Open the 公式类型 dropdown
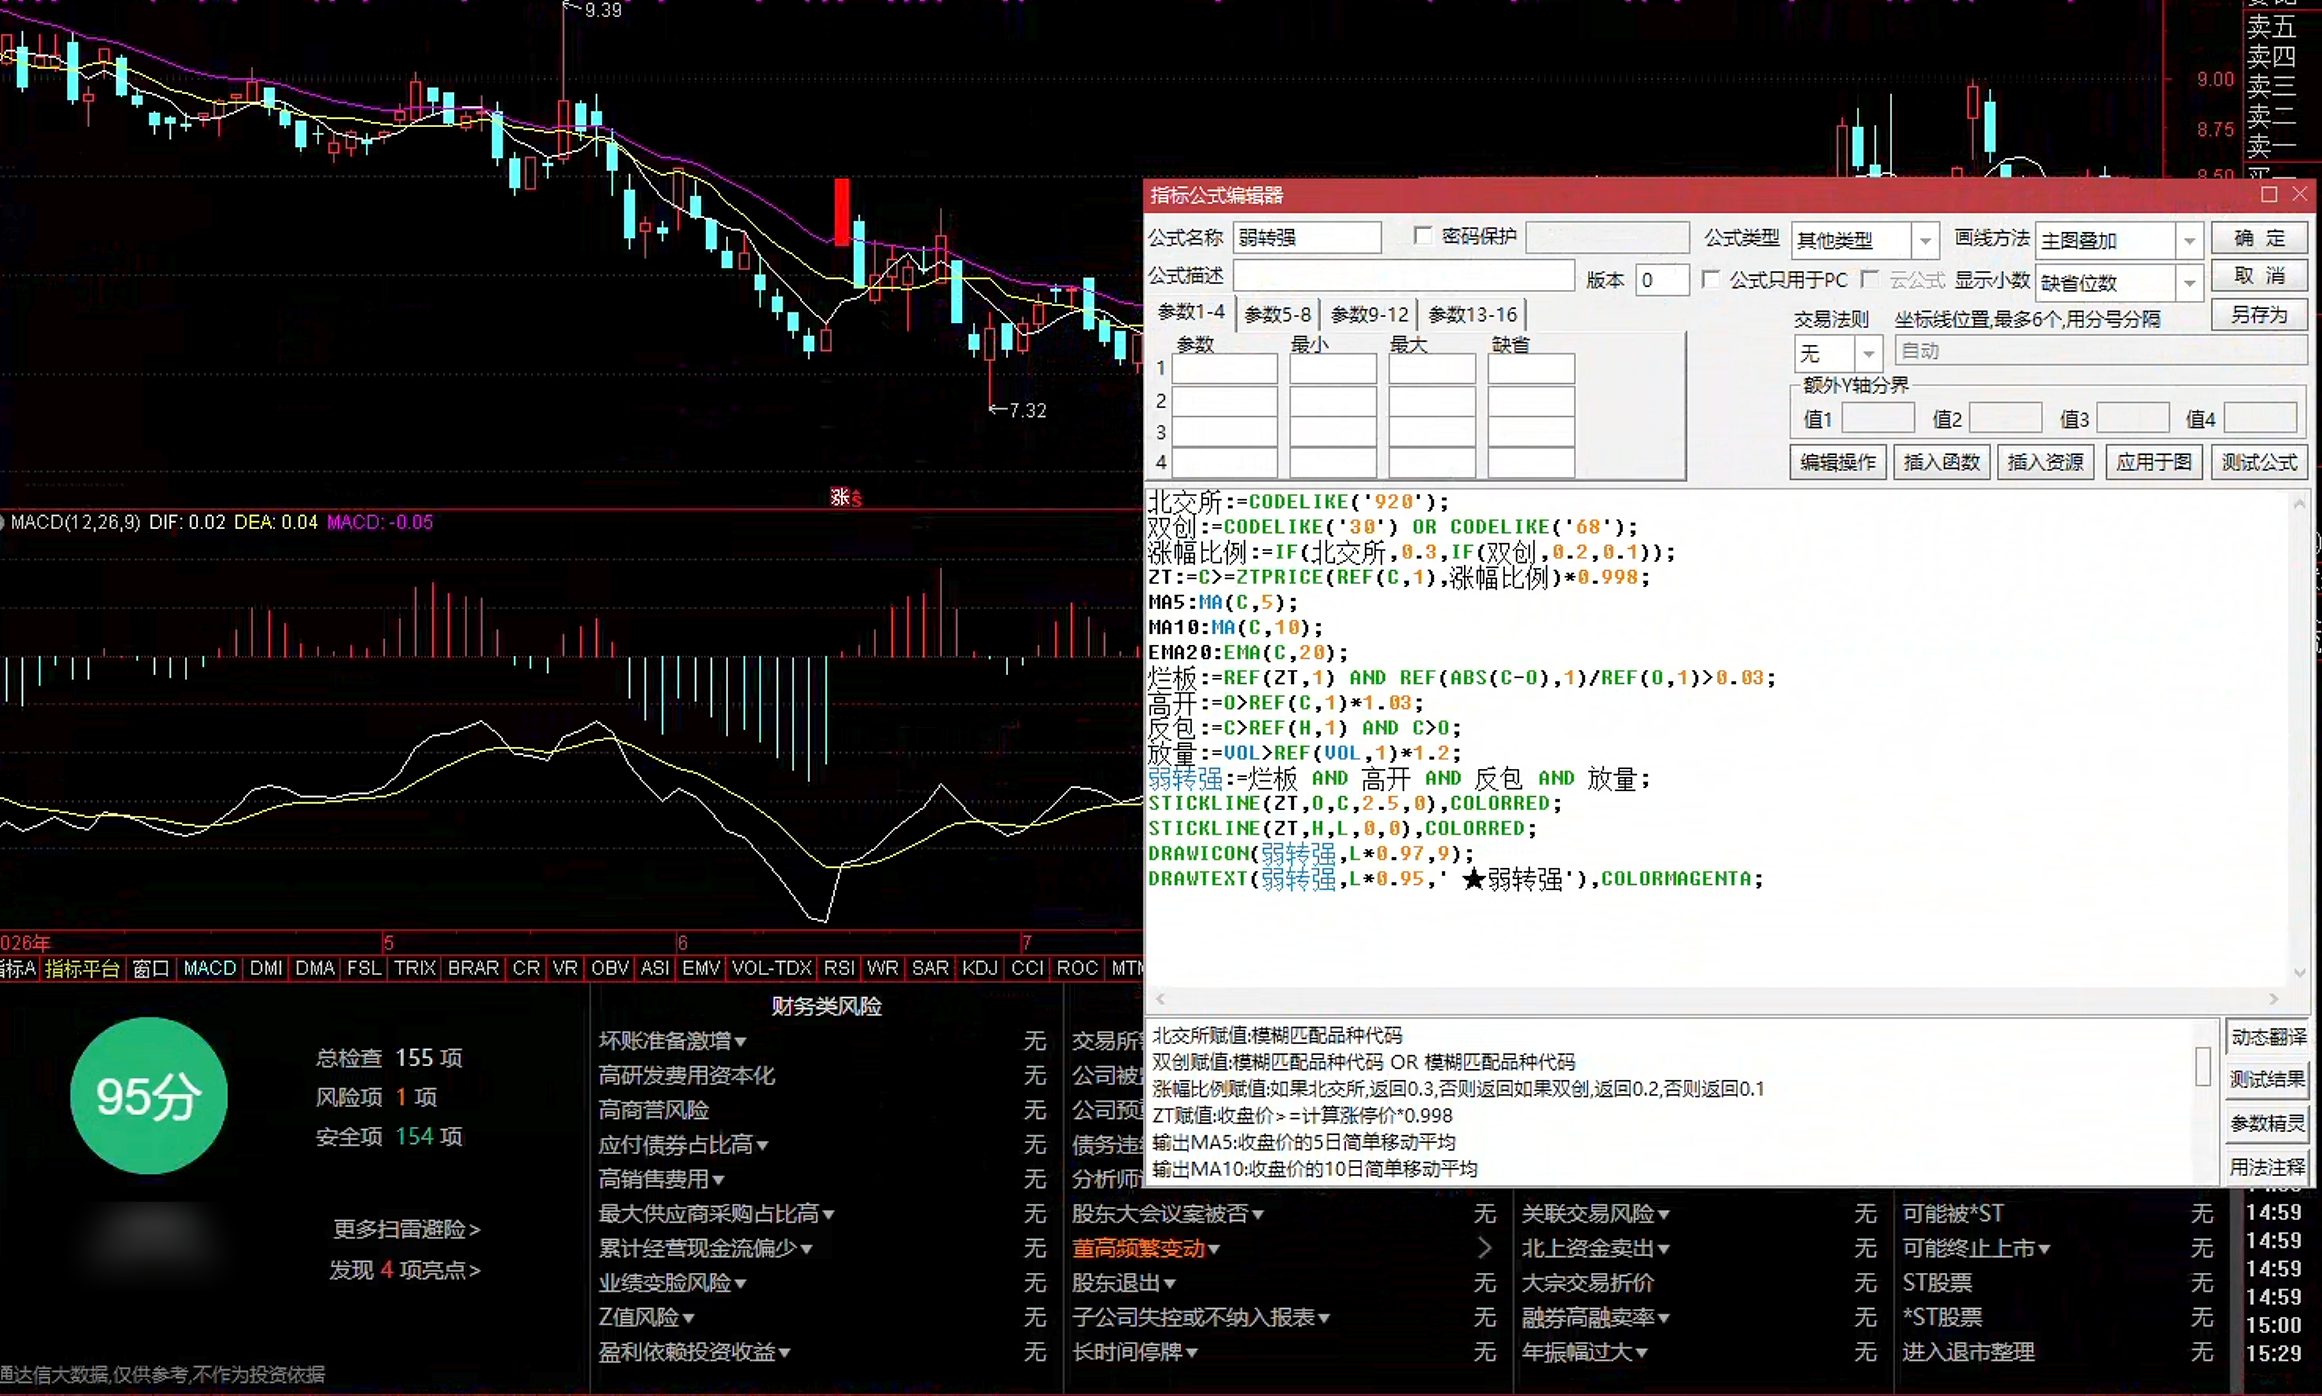The width and height of the screenshot is (2322, 1396). pyautogui.click(x=1924, y=241)
